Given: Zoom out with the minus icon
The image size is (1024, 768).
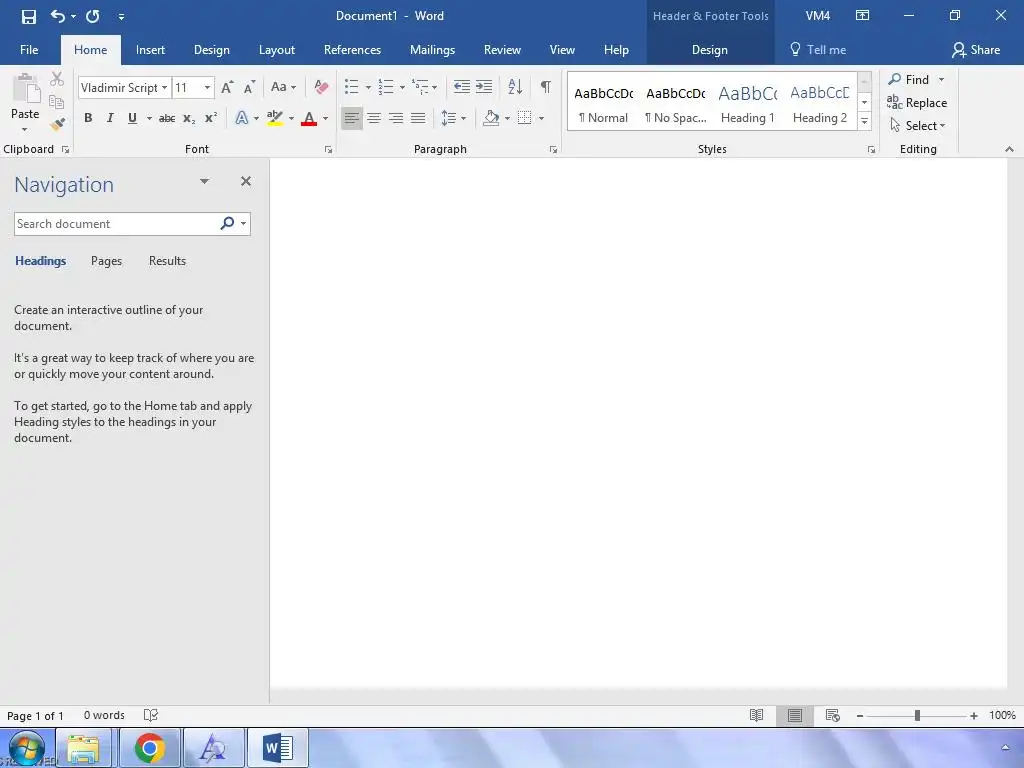Looking at the screenshot, I should coord(860,716).
